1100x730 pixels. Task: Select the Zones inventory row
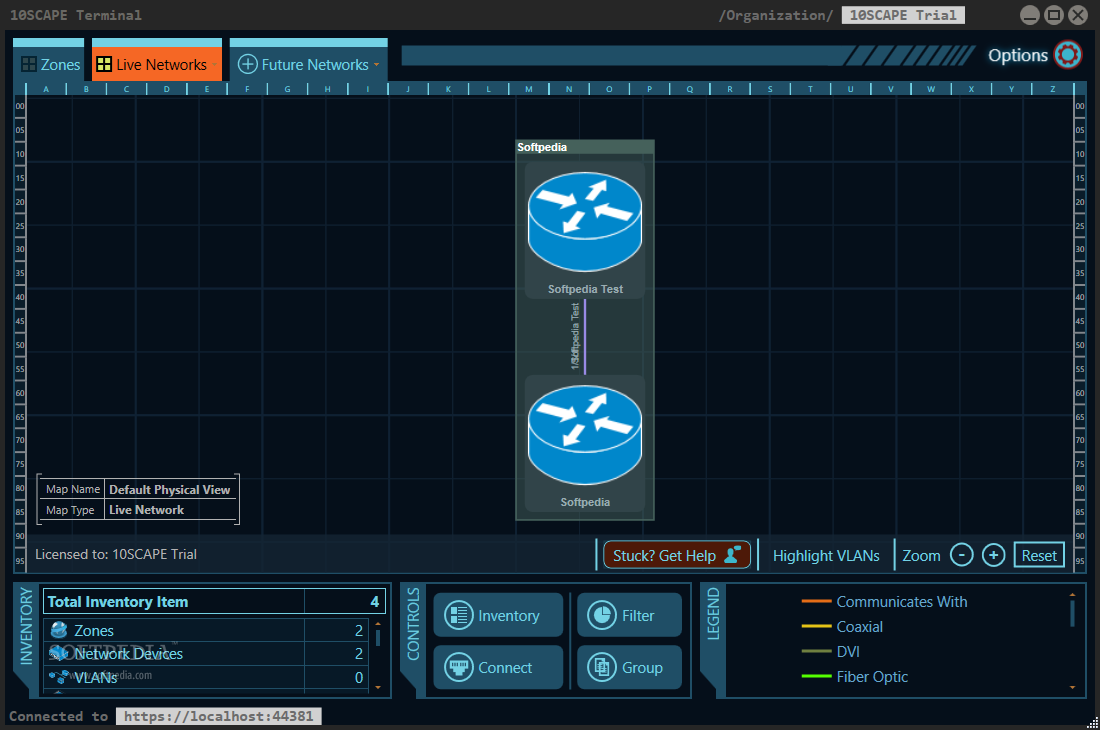pyautogui.click(x=206, y=630)
